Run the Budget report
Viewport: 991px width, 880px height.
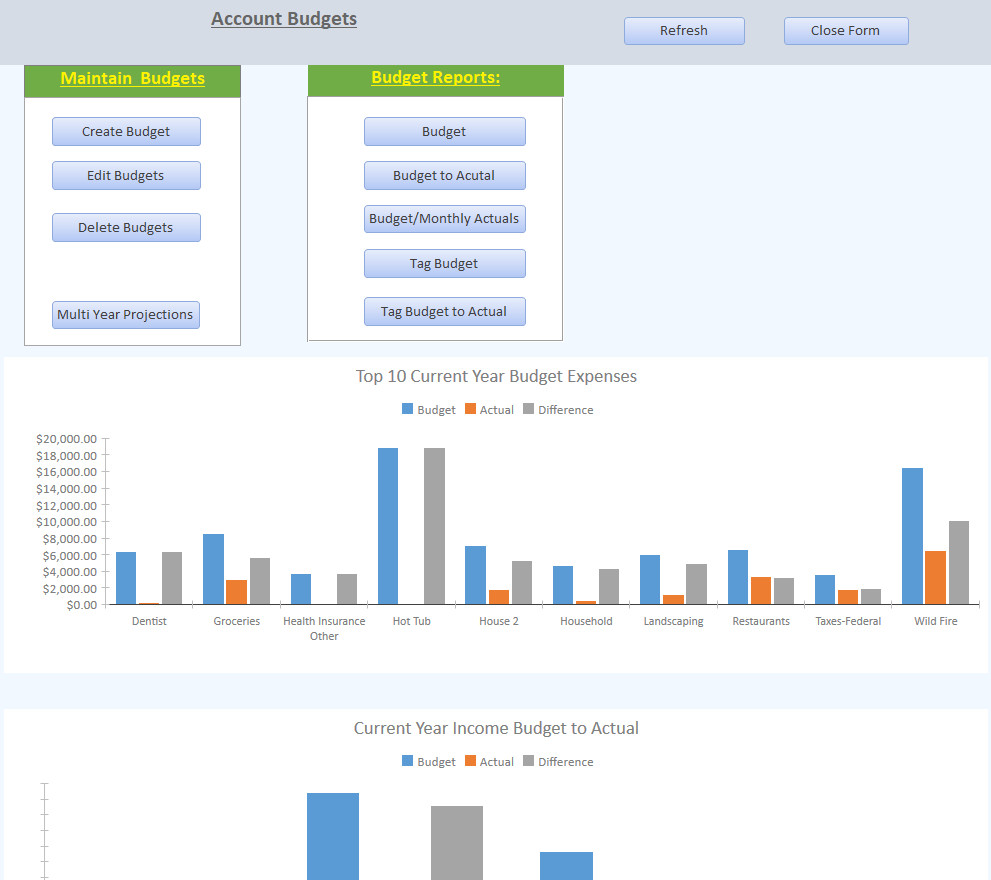(444, 131)
